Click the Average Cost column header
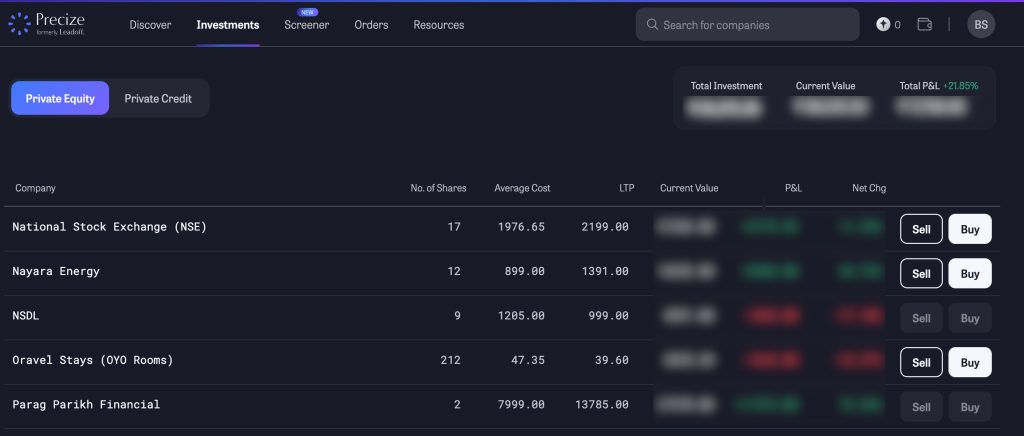Screen dimensions: 1024x436 pyautogui.click(x=522, y=188)
